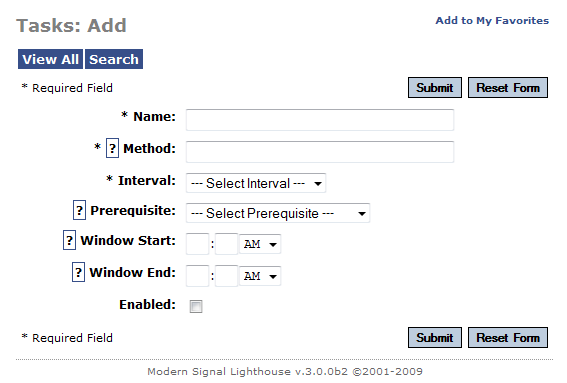Open the Method field help icon
This screenshot has width=567, height=383.
(x=112, y=148)
